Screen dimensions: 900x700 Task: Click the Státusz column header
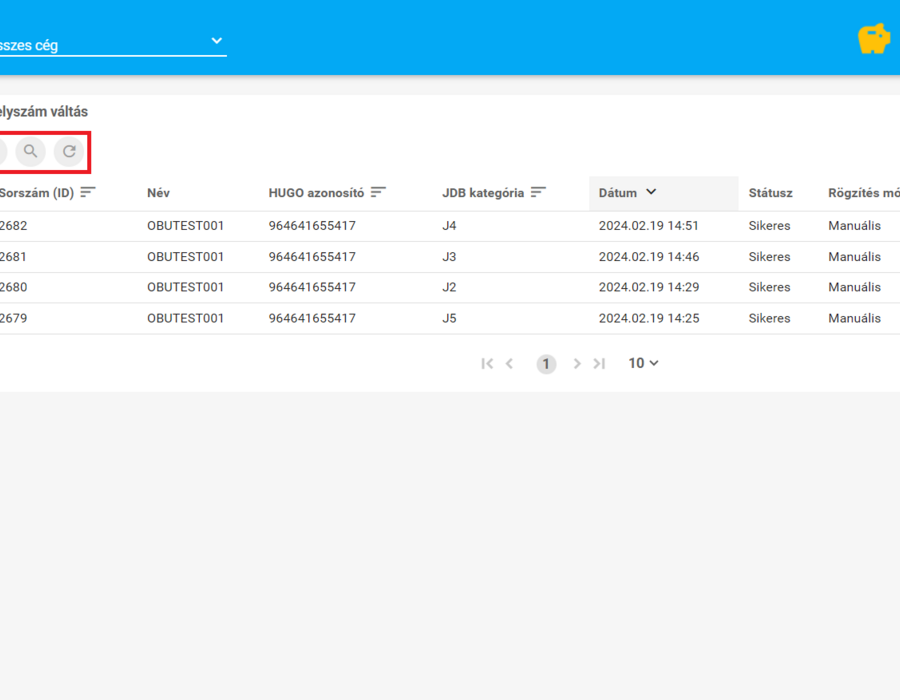pos(770,193)
